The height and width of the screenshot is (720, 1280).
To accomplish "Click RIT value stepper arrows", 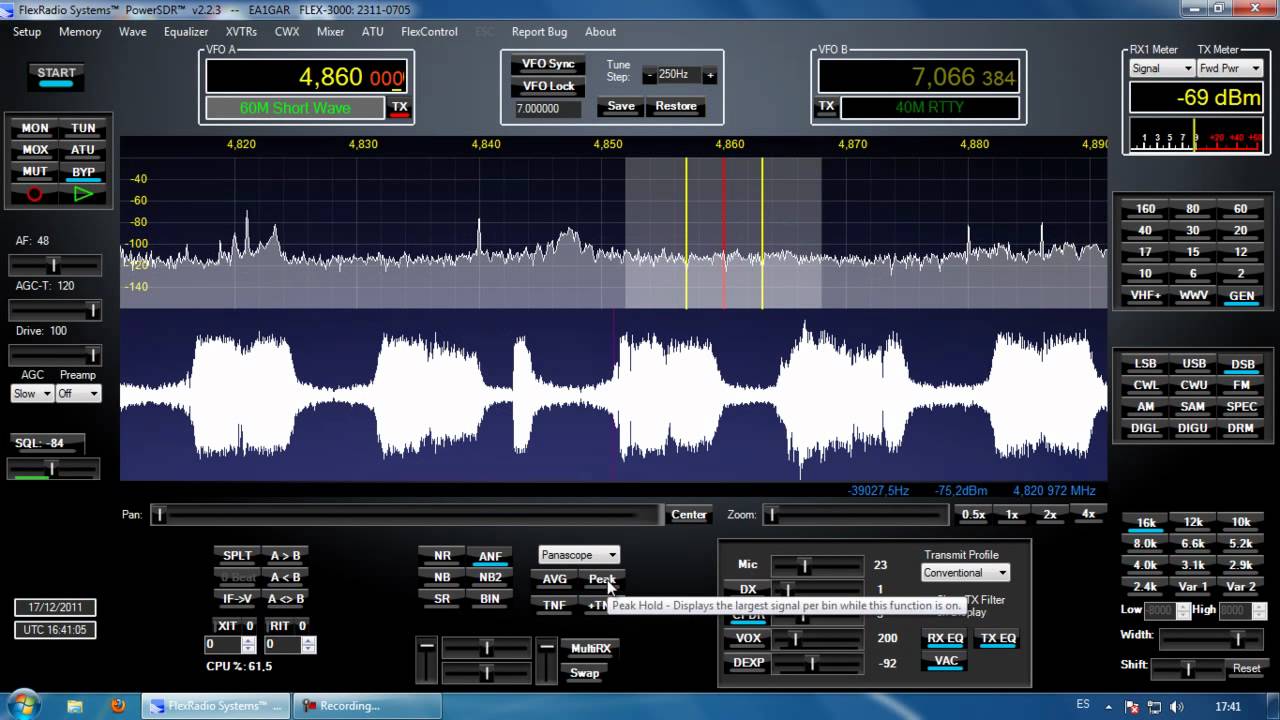I will (x=310, y=645).
